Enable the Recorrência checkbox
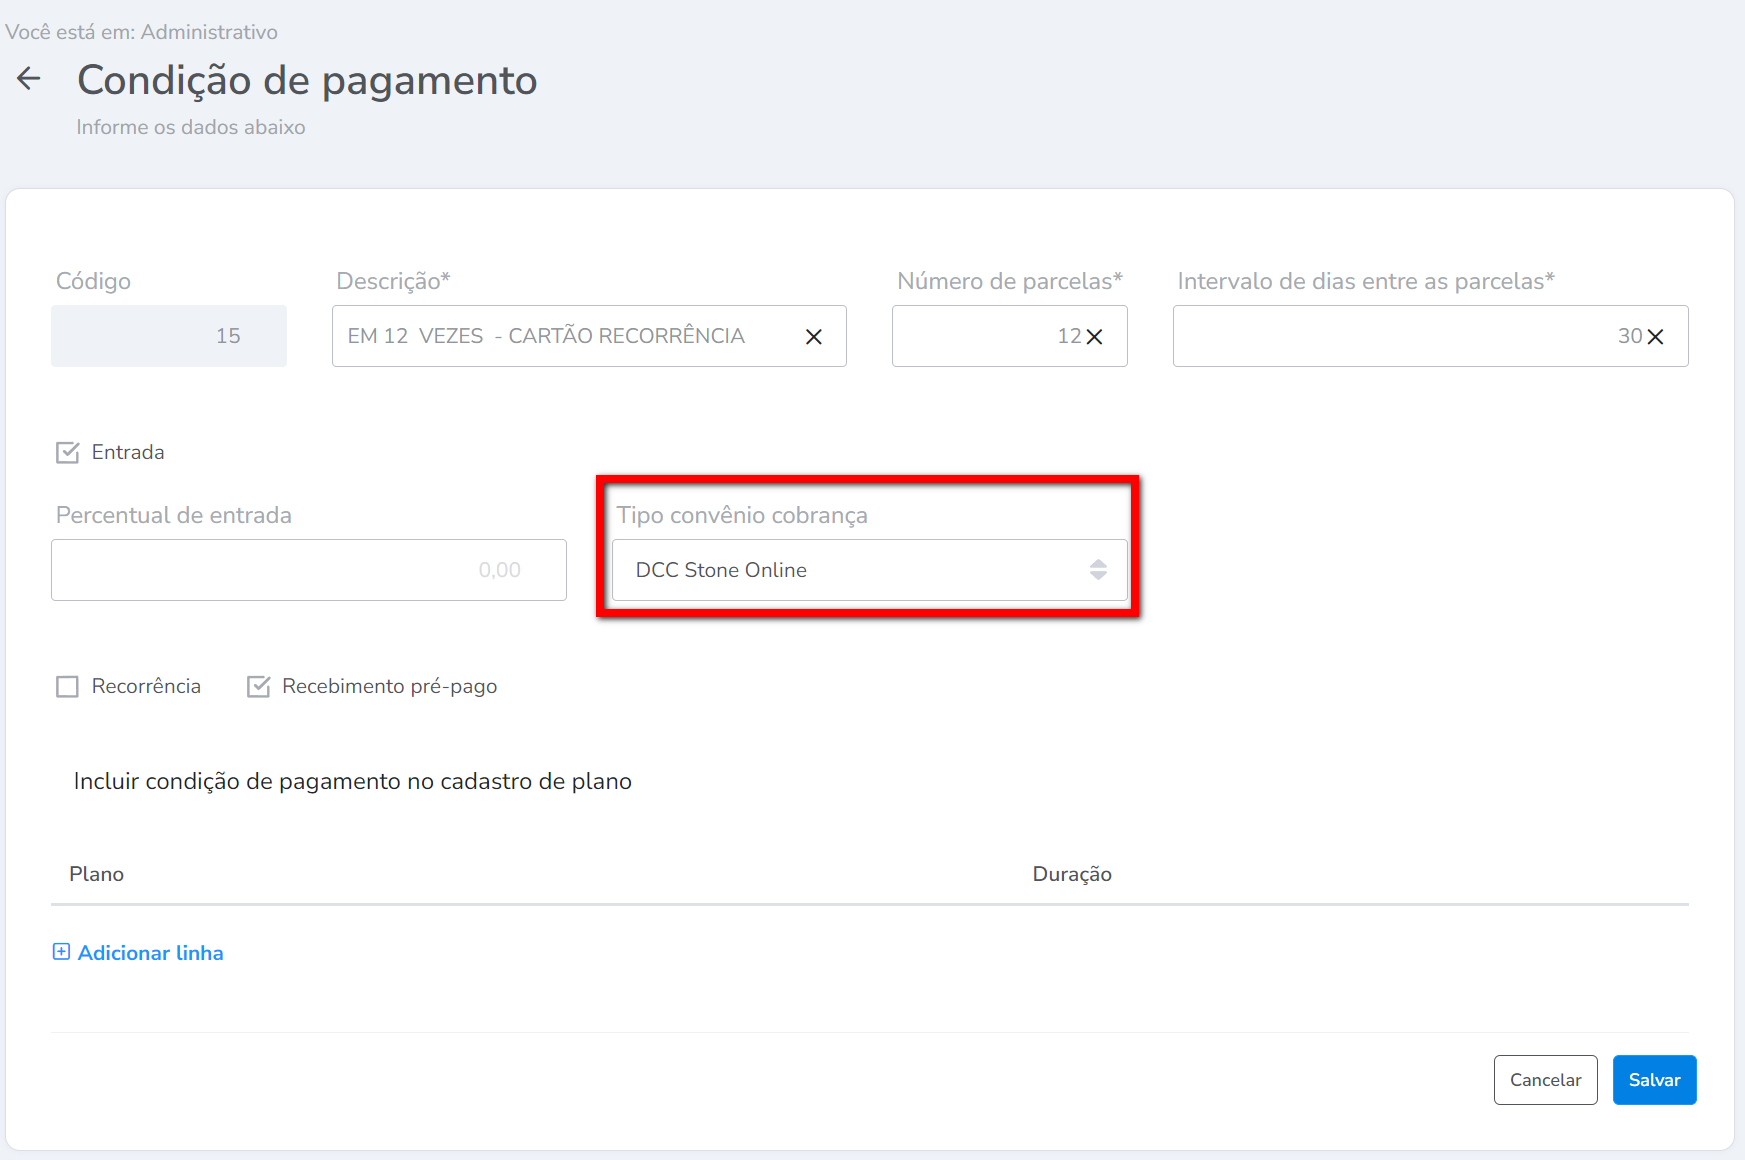 tap(68, 687)
